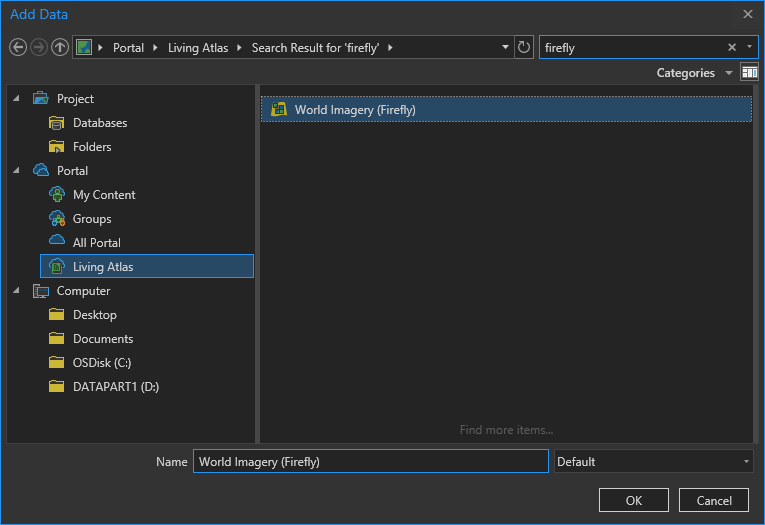Clear the firefly search text

tap(732, 47)
